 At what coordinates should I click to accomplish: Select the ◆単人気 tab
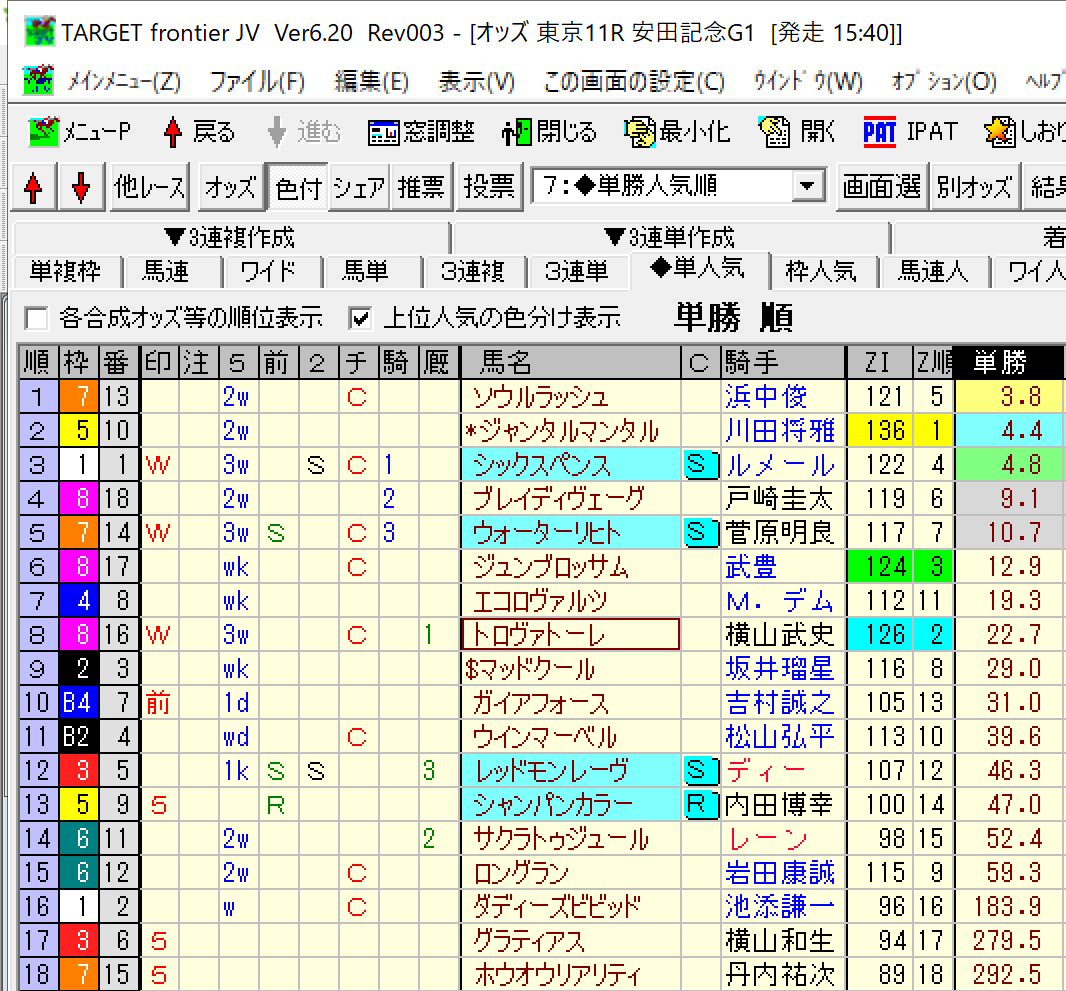click(698, 268)
